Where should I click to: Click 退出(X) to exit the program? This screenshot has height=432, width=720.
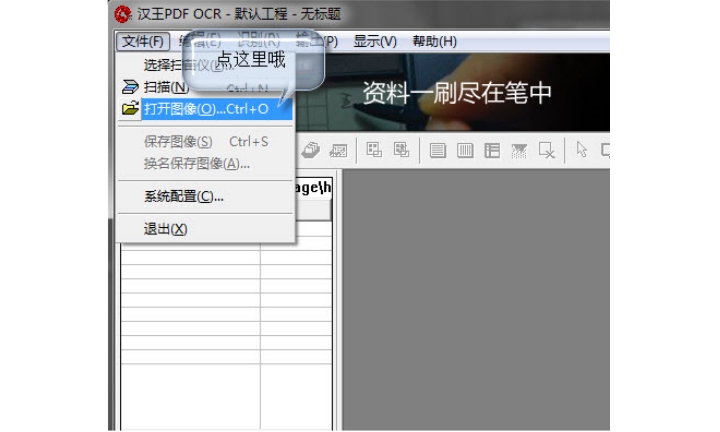pyautogui.click(x=165, y=229)
